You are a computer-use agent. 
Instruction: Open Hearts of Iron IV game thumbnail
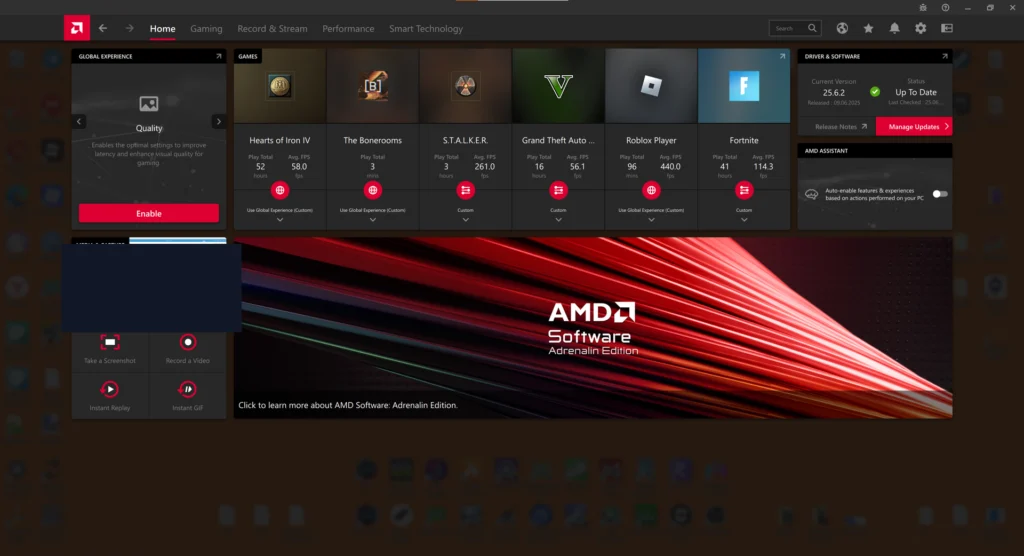[280, 86]
